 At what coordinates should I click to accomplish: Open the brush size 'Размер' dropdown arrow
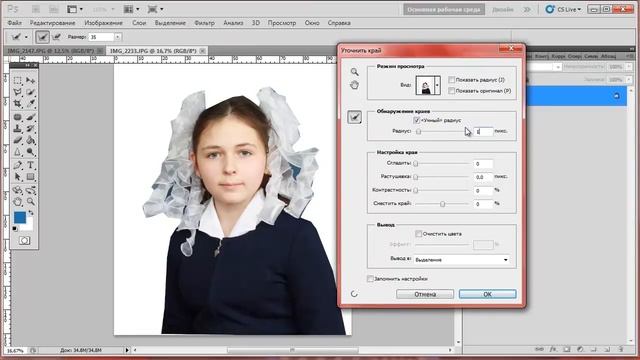pyautogui.click(x=118, y=37)
